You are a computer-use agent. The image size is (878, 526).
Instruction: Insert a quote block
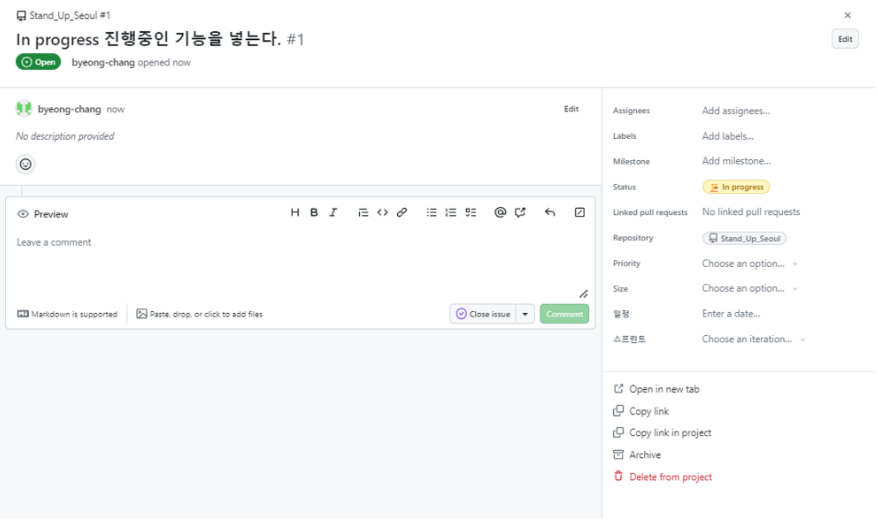[364, 213]
